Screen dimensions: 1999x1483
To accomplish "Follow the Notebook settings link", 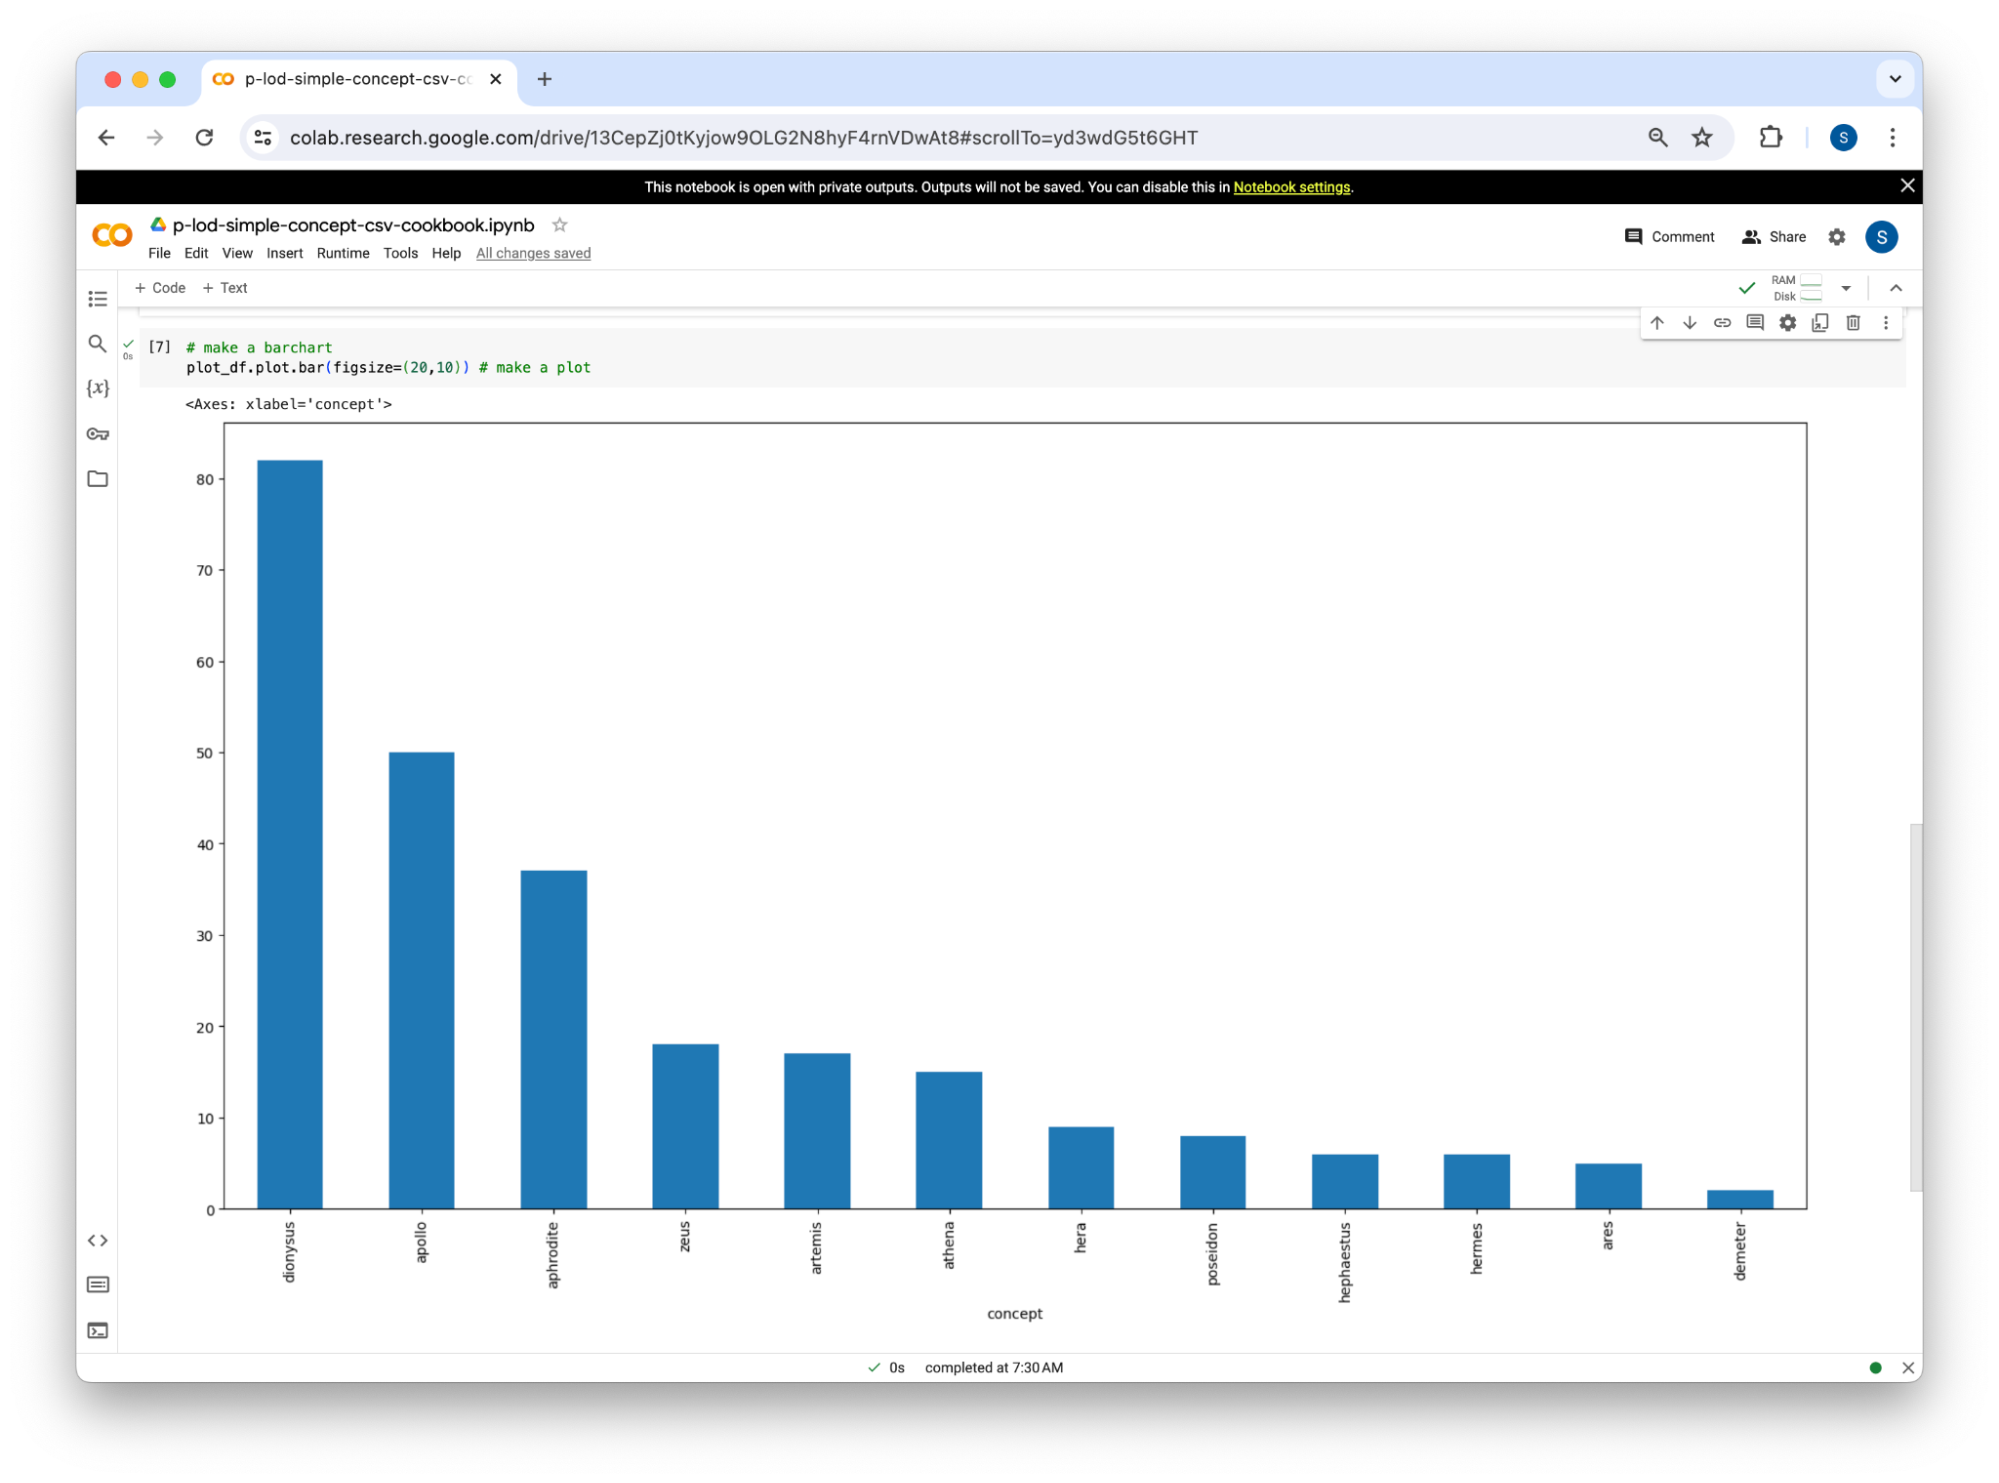I will [x=1291, y=187].
